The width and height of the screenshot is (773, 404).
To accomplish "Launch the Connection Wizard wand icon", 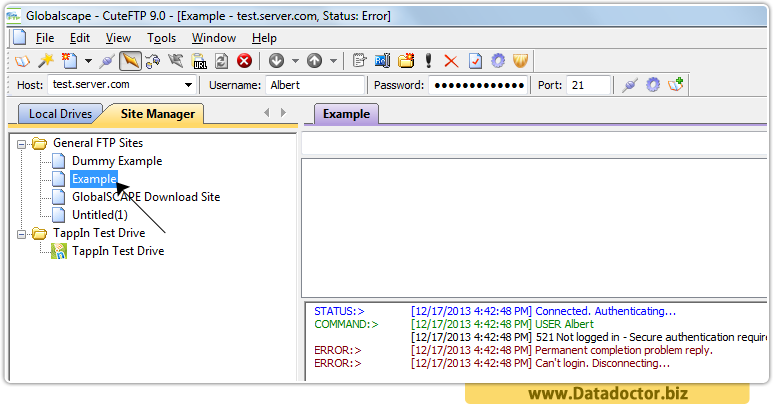I will click(46, 61).
